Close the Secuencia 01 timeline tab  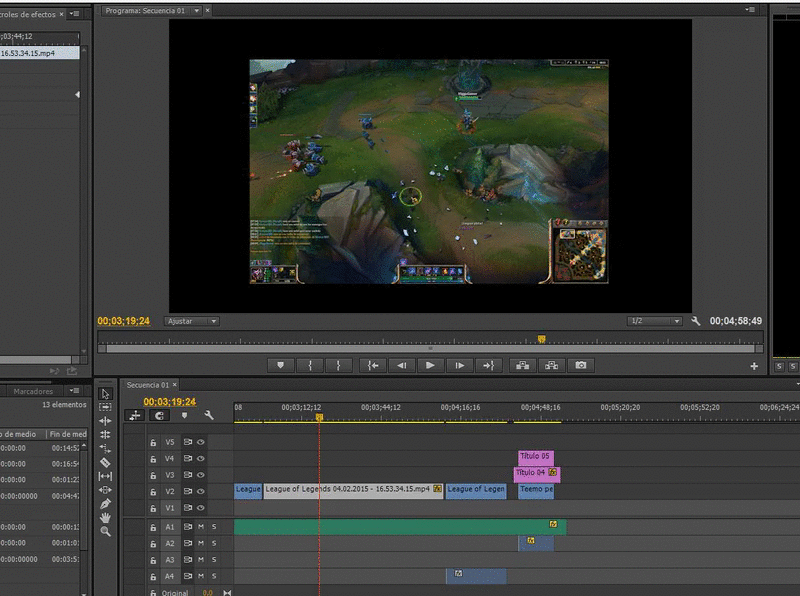[x=174, y=385]
